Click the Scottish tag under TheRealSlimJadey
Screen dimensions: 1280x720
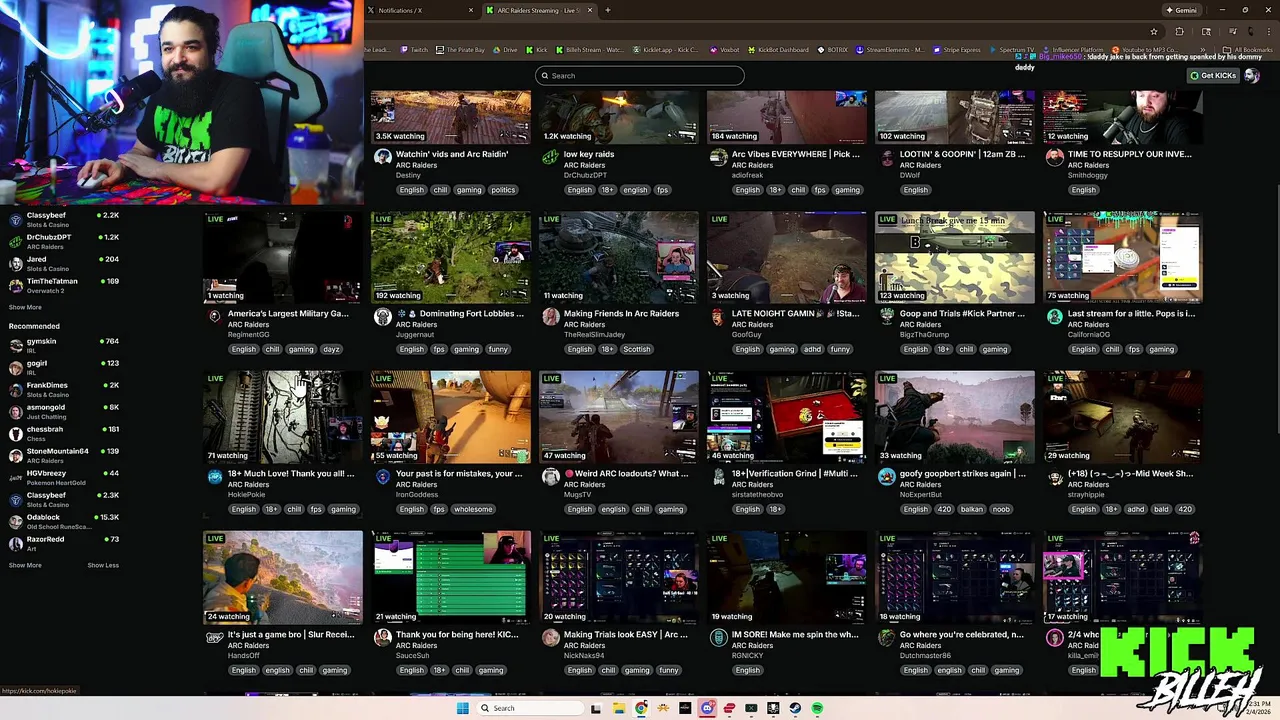637,350
